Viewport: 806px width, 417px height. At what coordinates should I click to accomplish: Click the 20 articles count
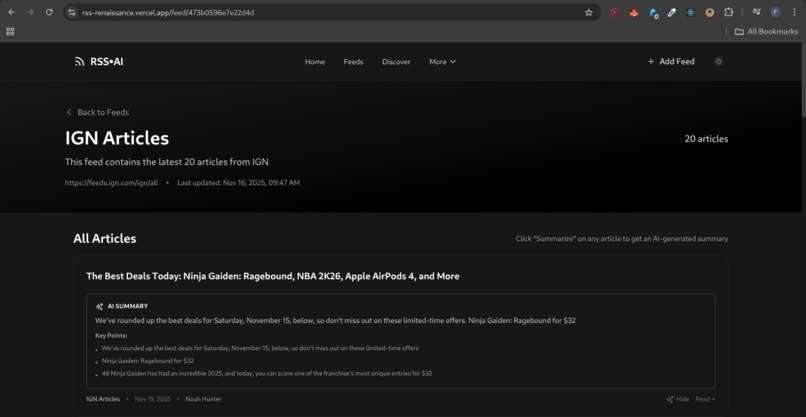tap(706, 139)
